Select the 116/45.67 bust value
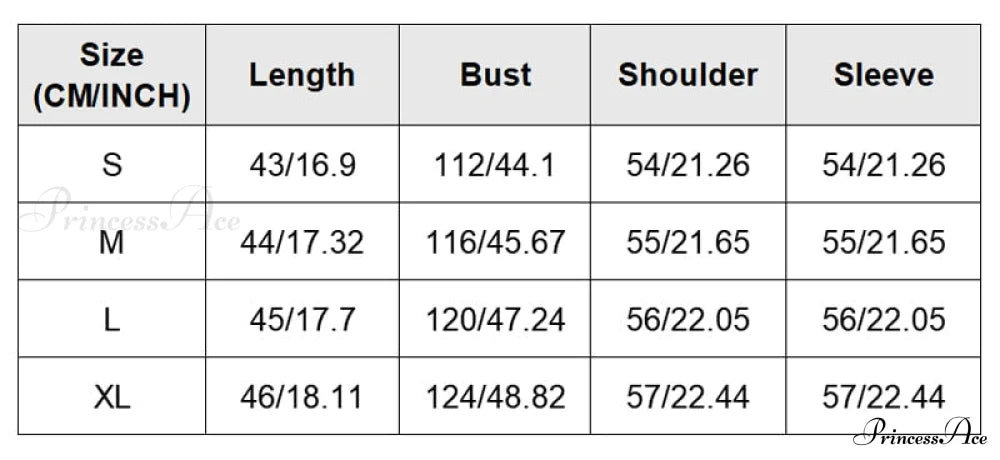The width and height of the screenshot is (1000, 460). [495, 241]
